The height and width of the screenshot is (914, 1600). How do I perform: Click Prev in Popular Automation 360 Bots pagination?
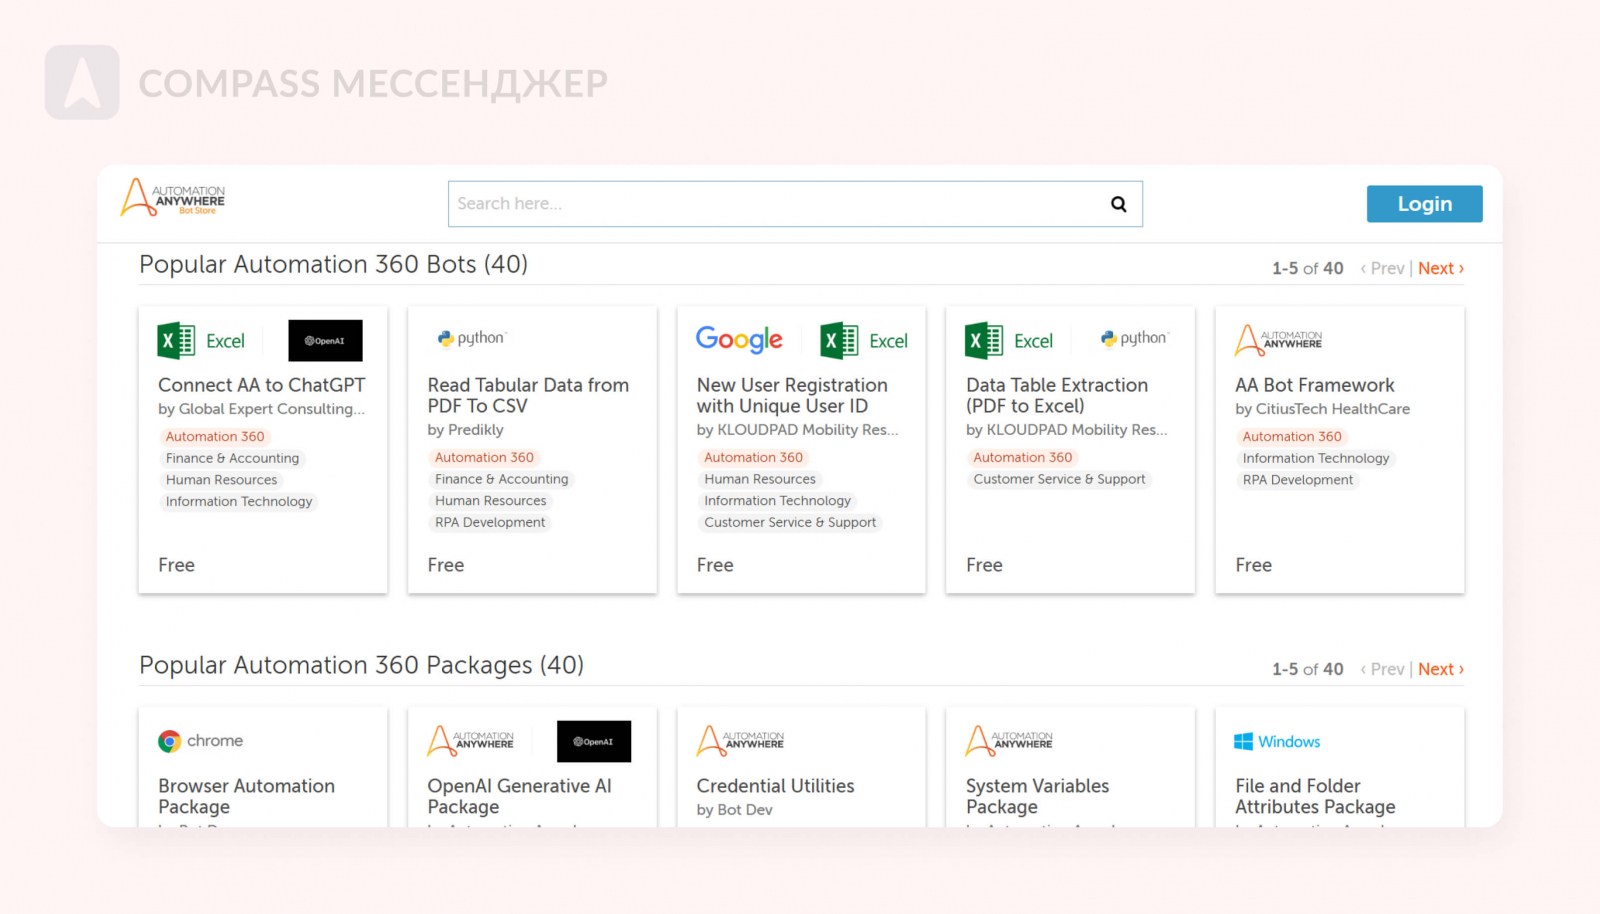click(1383, 268)
